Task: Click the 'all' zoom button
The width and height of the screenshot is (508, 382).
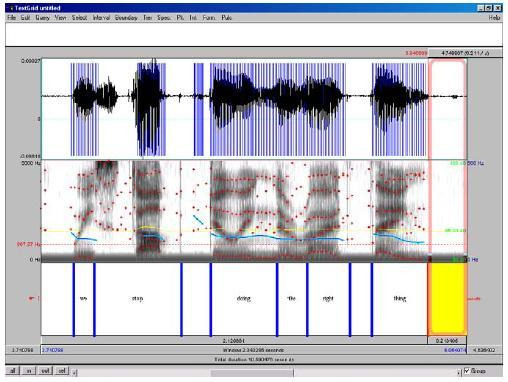Action: coord(13,371)
